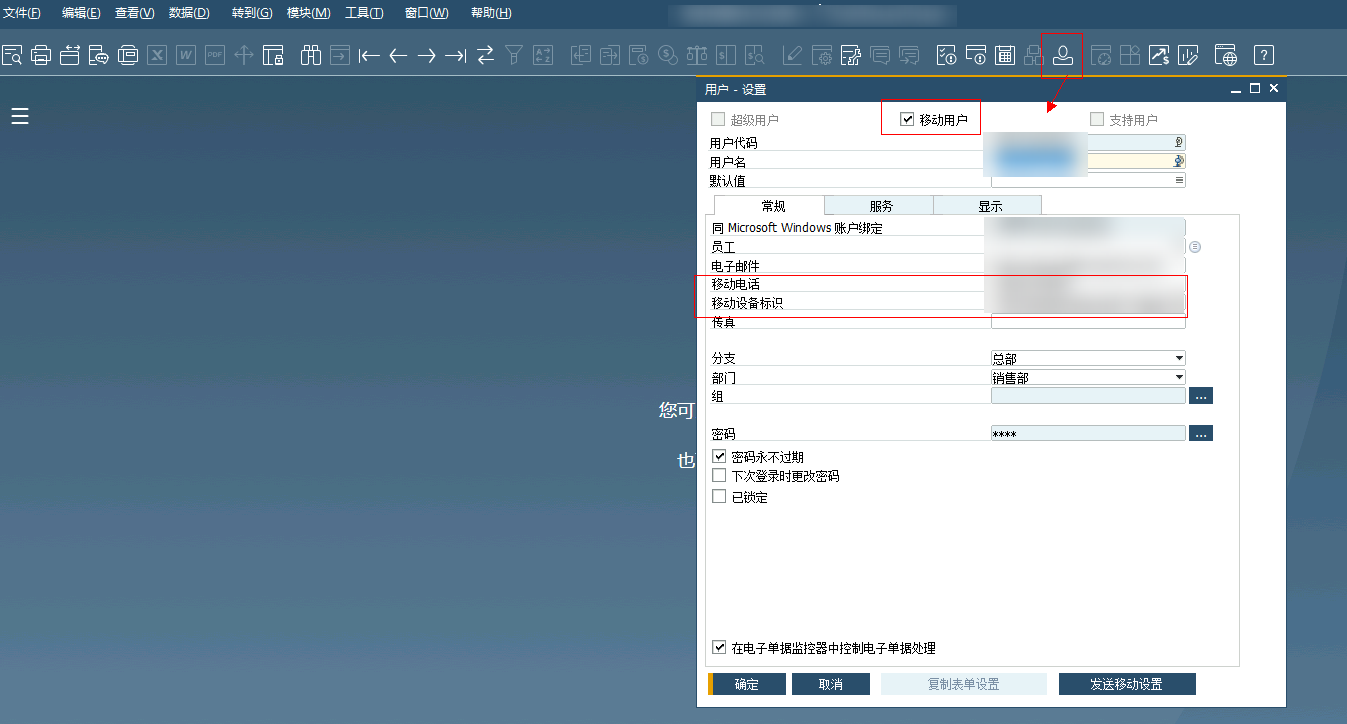Go to next record arrow
Screen dimensions: 1347x724
tap(427, 55)
